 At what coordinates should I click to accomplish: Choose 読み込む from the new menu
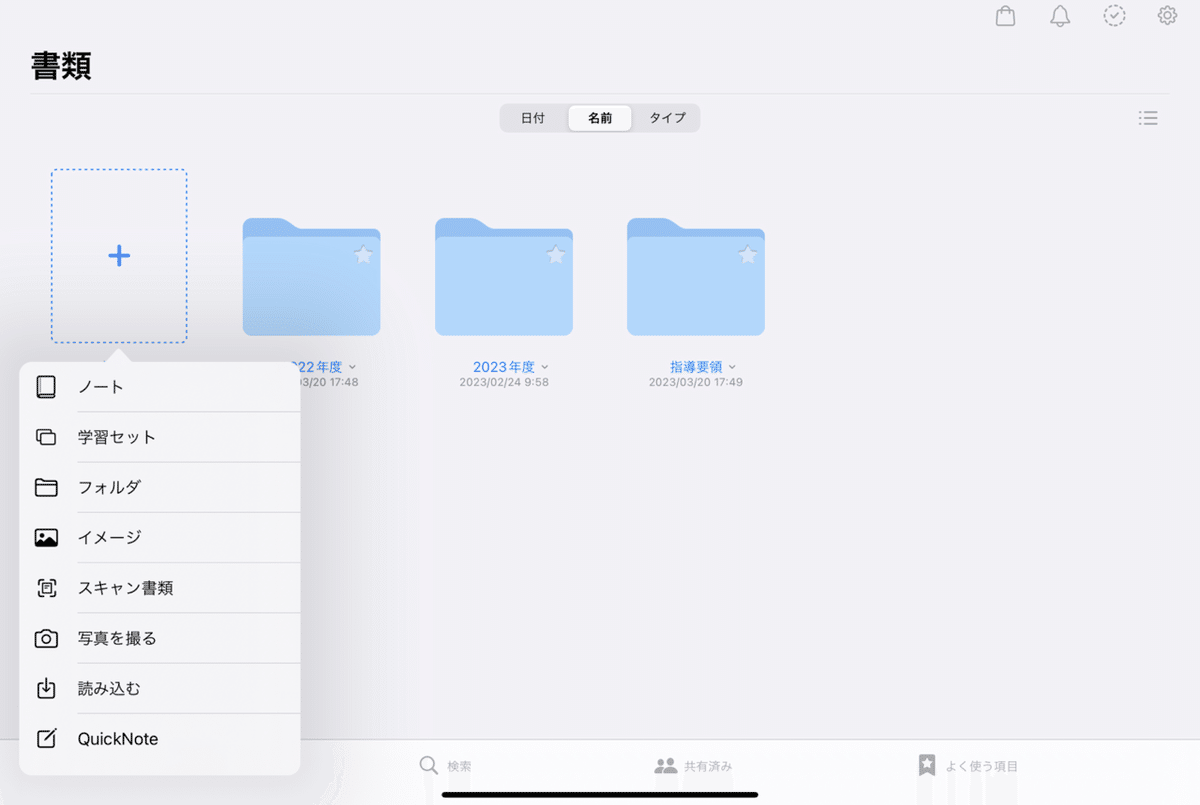point(160,688)
